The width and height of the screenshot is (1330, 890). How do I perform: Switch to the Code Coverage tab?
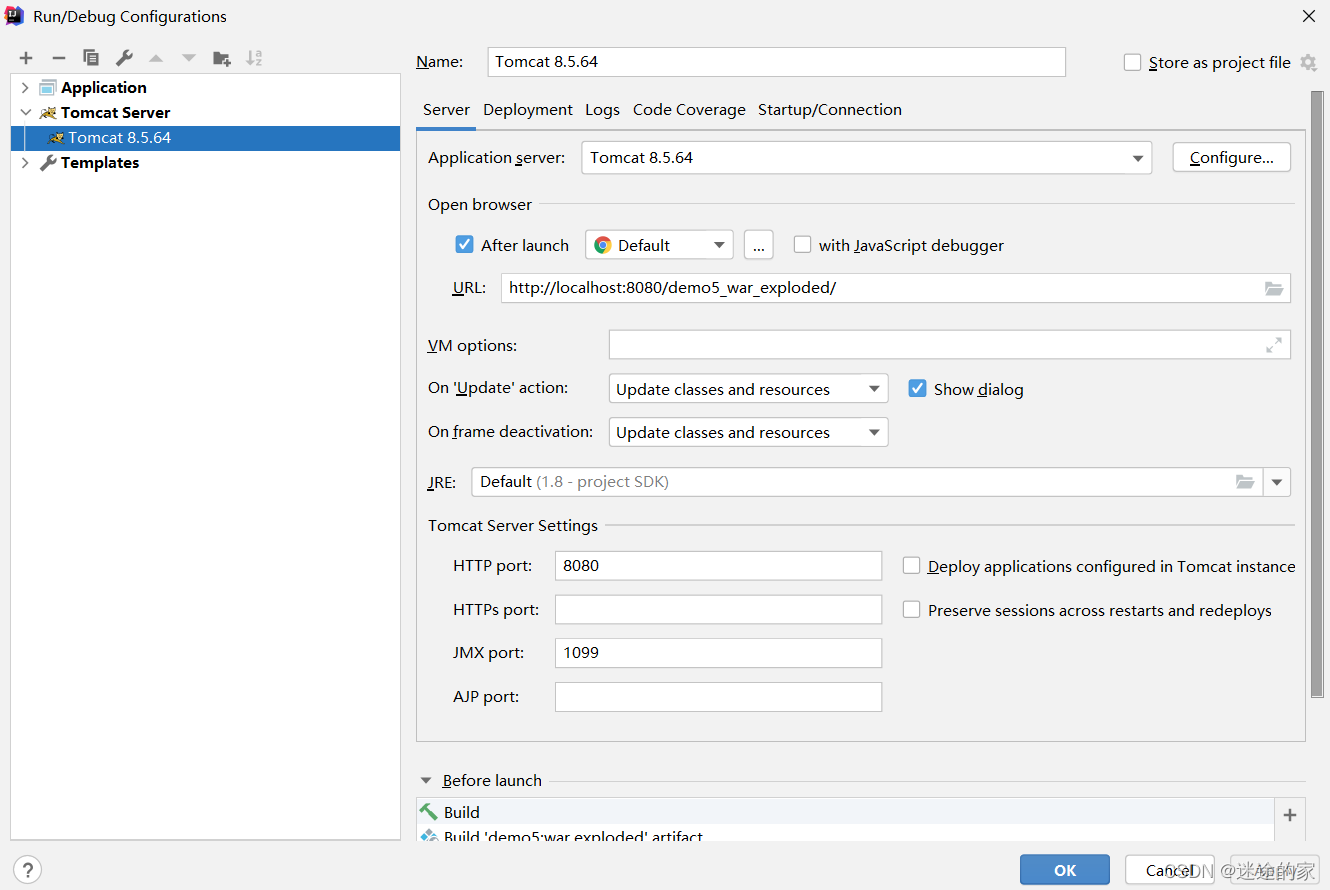point(689,110)
